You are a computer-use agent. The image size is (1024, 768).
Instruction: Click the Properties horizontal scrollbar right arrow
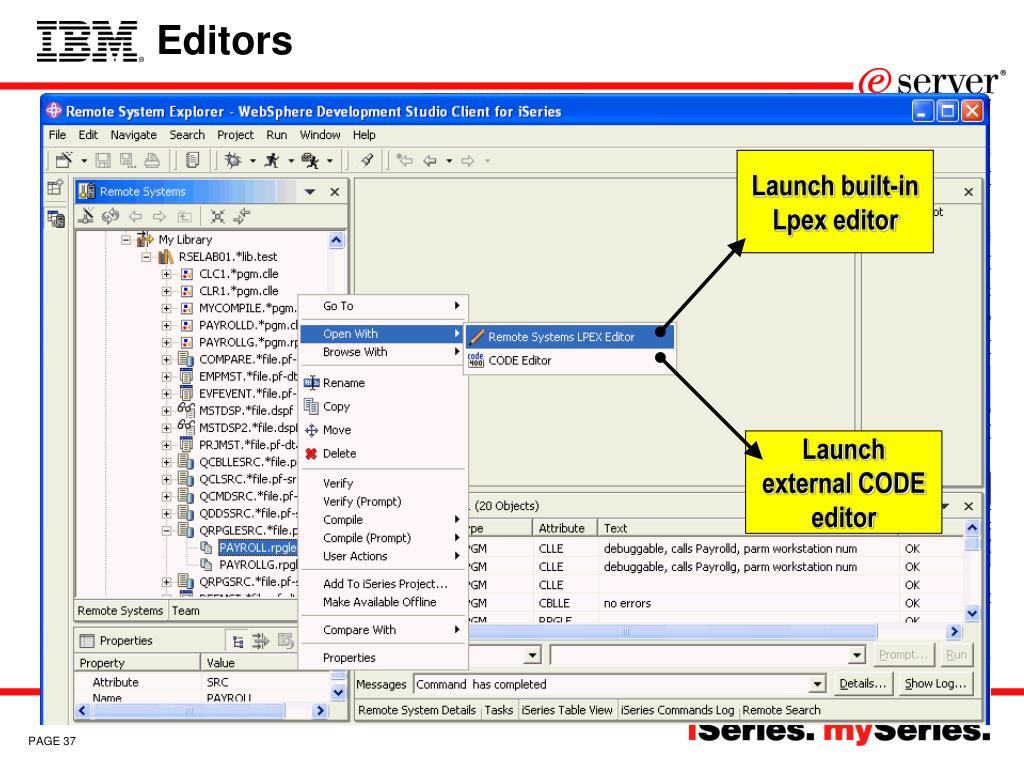pyautogui.click(x=320, y=711)
